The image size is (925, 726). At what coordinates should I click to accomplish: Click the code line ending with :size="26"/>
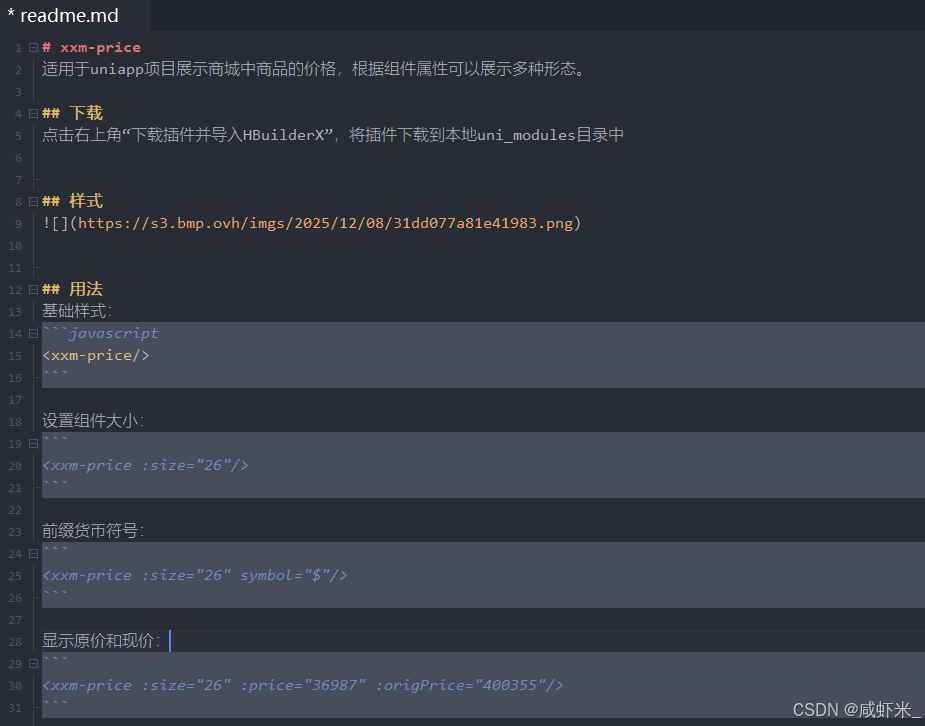[145, 465]
